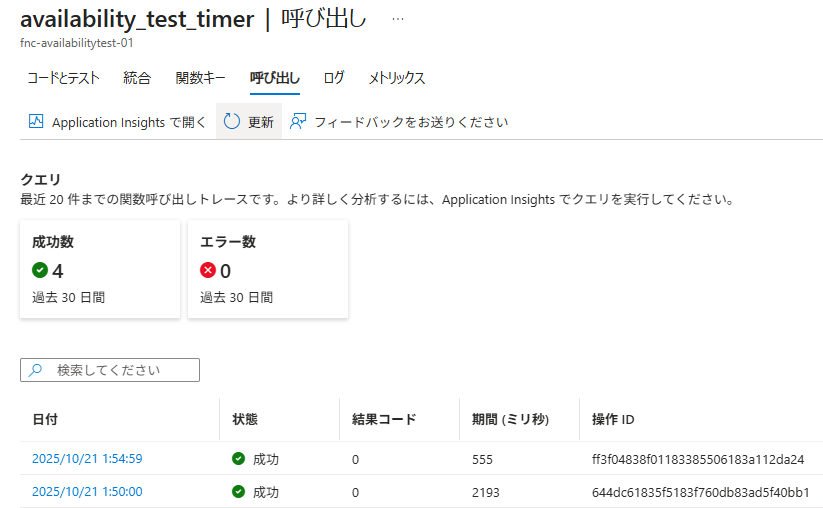Click duration value 555
823x508 pixels.
click(x=482, y=460)
